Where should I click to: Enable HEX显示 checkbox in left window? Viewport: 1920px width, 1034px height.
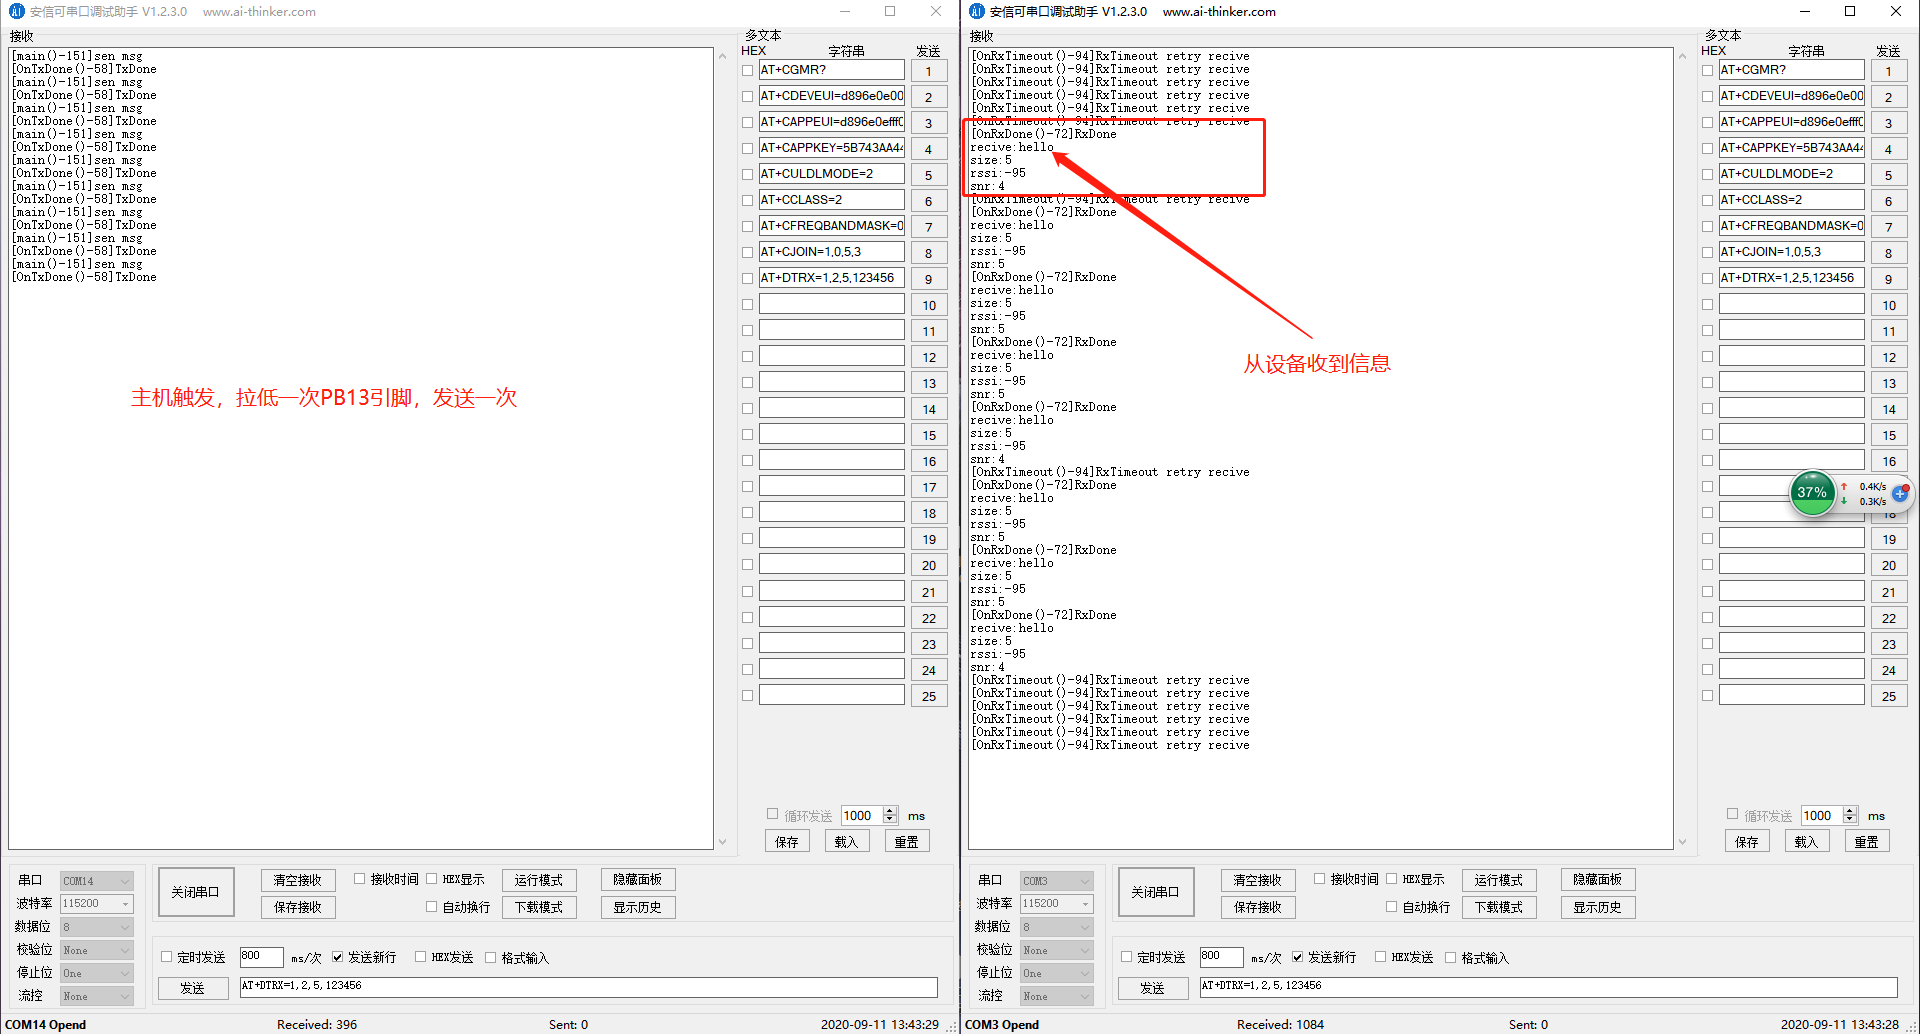coord(431,878)
